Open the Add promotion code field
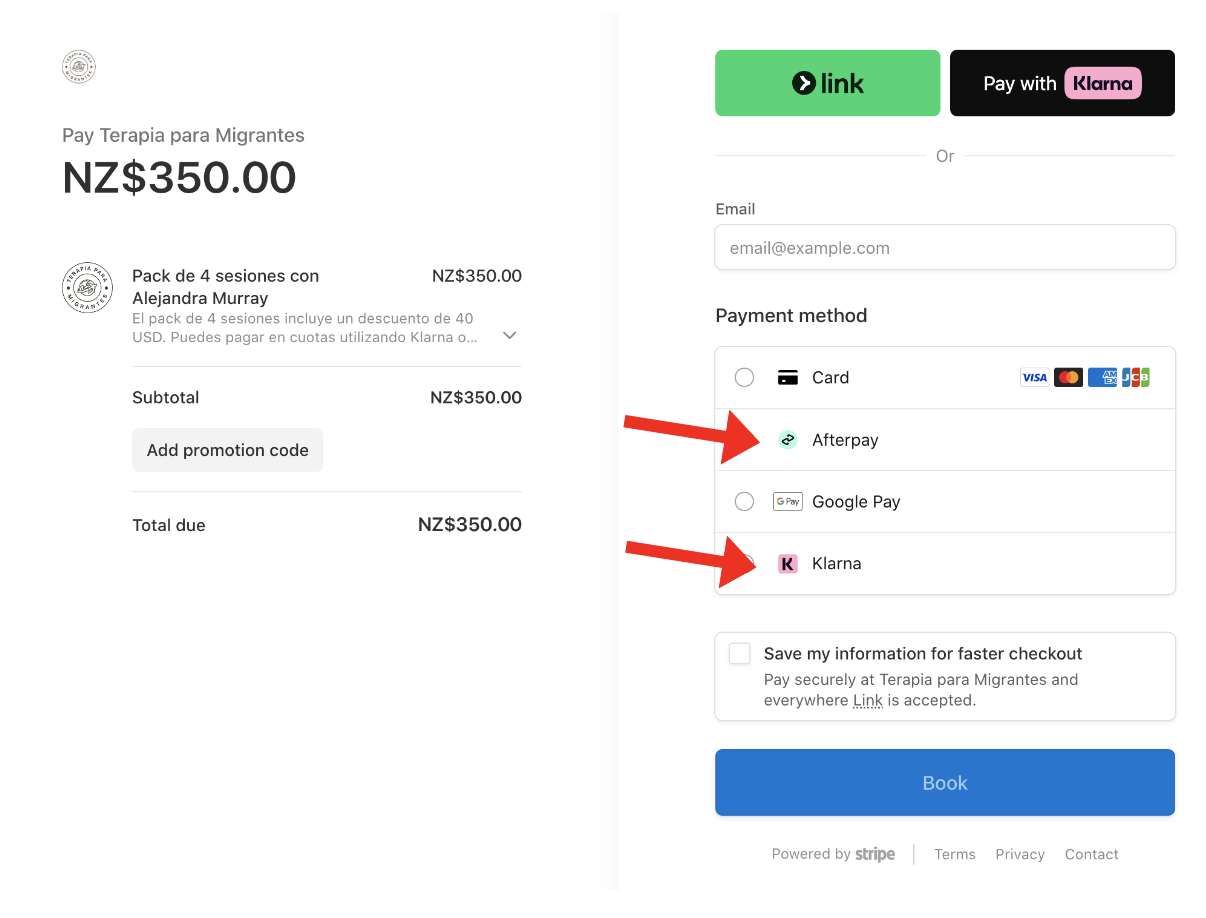The height and width of the screenshot is (918, 1206). [228, 450]
